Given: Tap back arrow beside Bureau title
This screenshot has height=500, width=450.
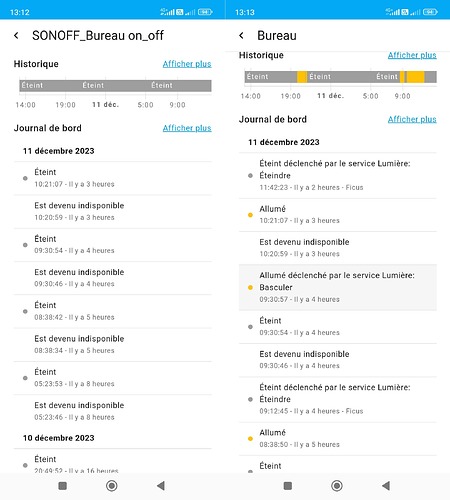Looking at the screenshot, I should [x=241, y=35].
